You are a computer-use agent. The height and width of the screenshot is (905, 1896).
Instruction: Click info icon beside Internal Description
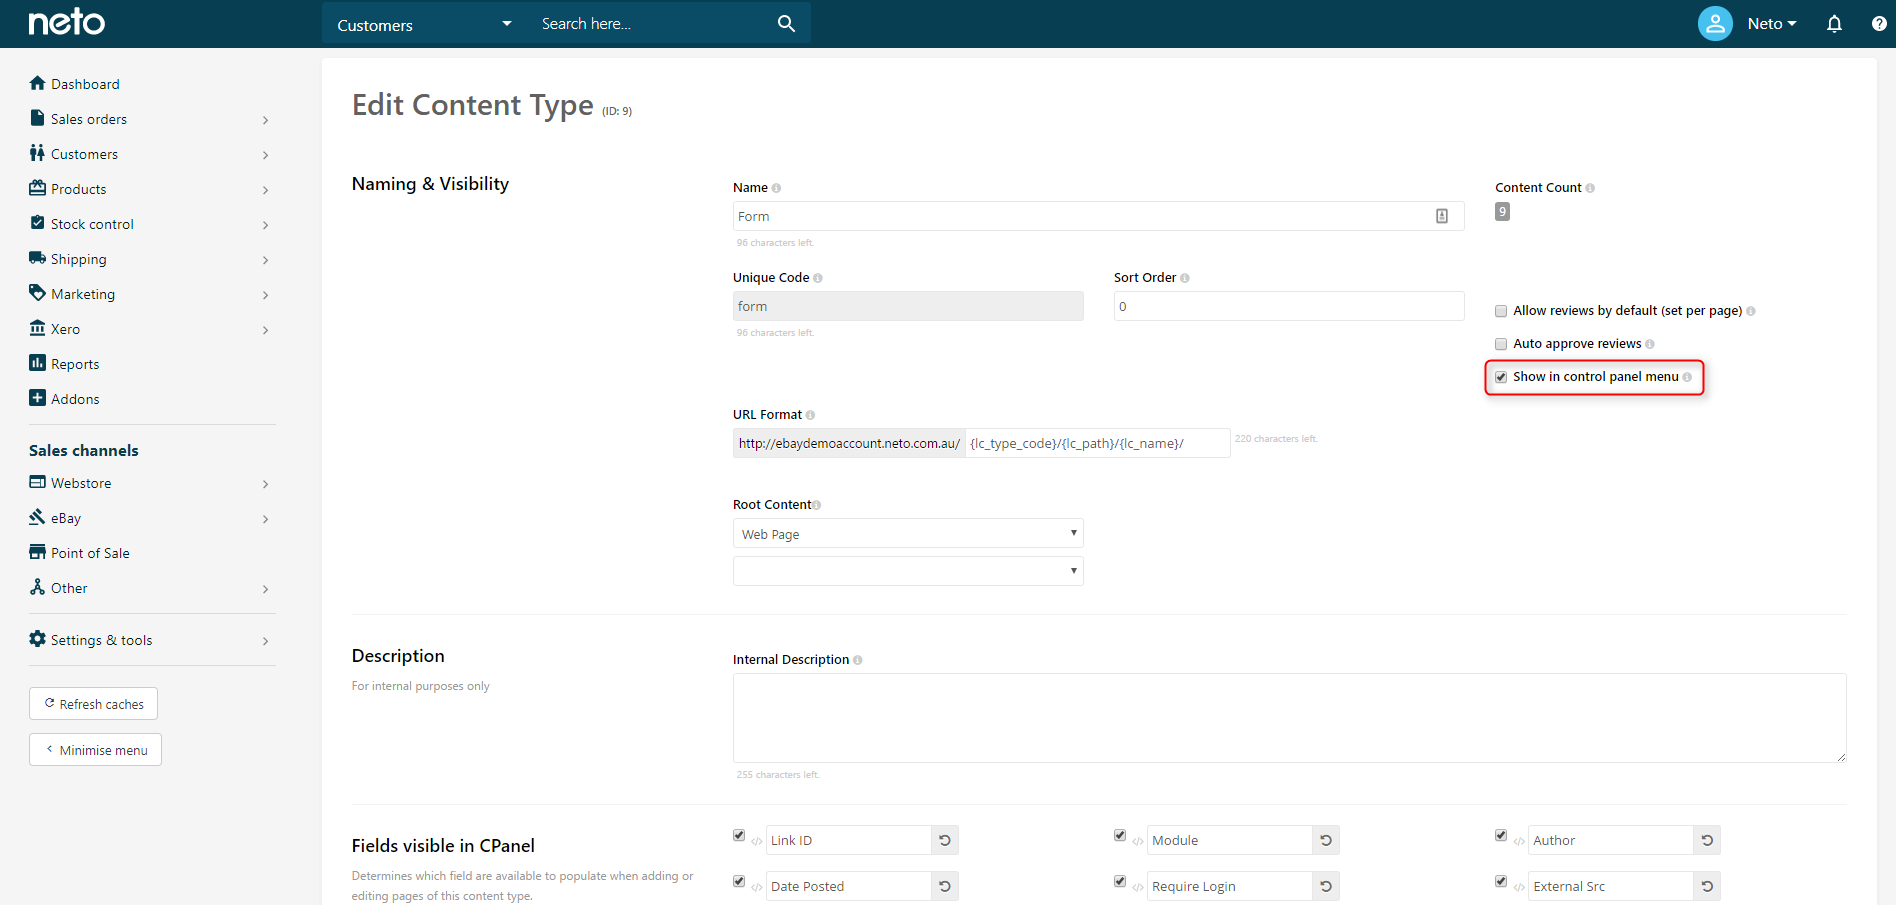tap(858, 660)
